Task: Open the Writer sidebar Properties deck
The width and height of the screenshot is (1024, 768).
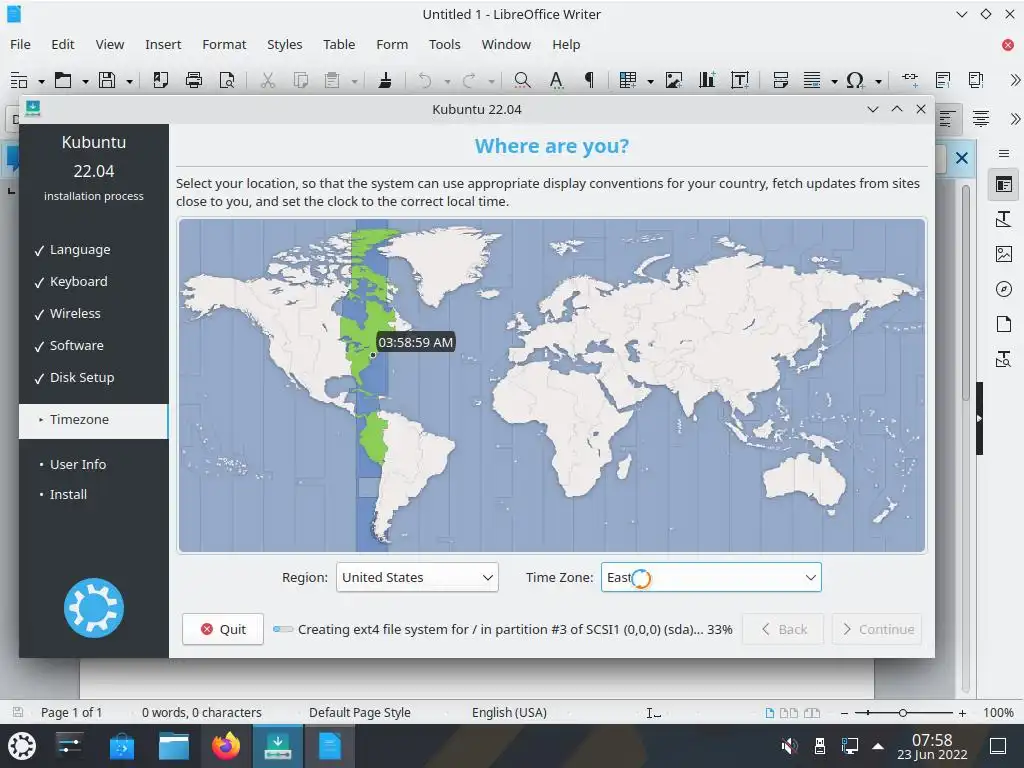Action: pos(1004,185)
